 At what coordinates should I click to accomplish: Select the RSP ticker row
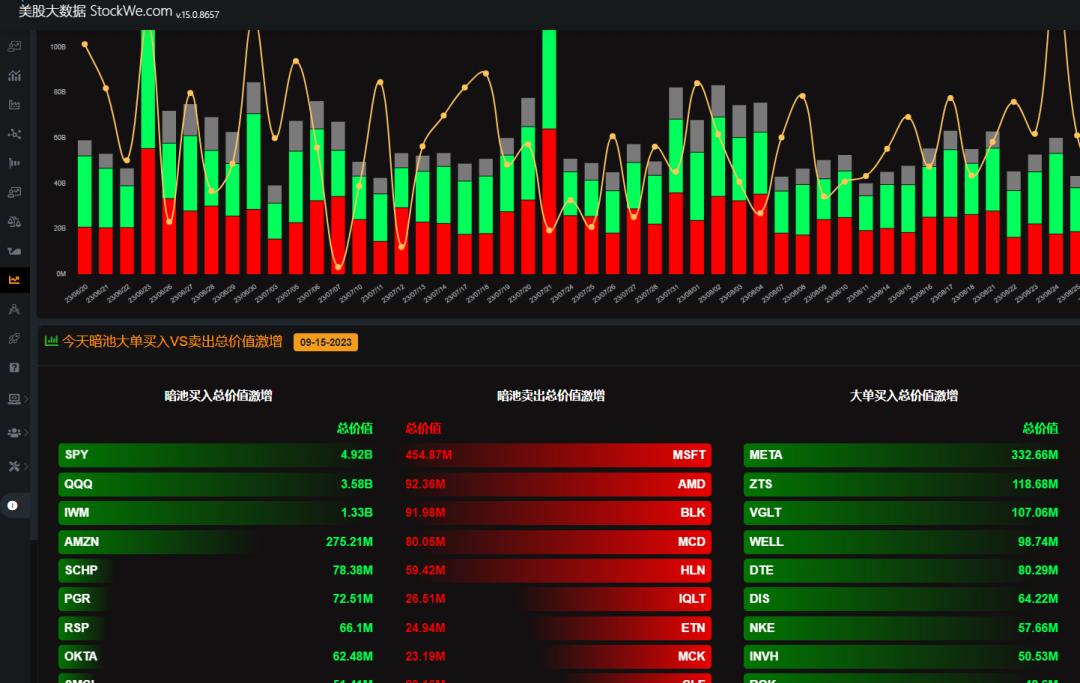pos(218,628)
